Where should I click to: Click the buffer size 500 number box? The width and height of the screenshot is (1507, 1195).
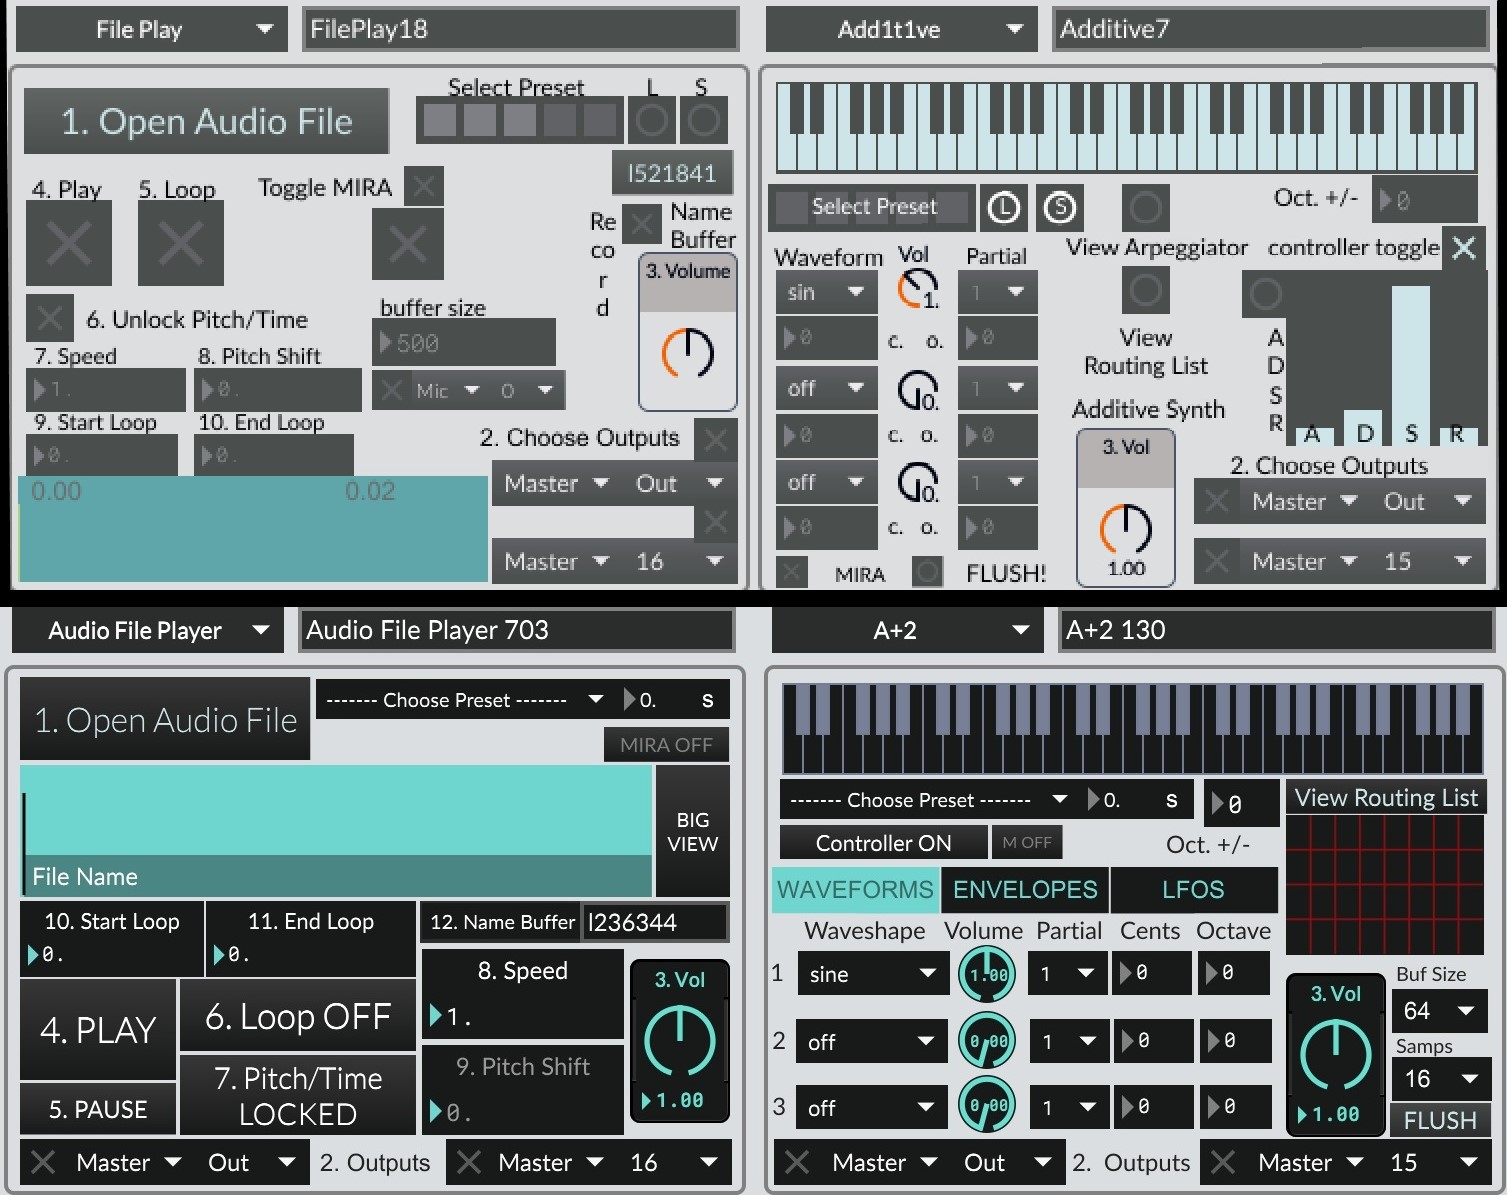[x=464, y=343]
